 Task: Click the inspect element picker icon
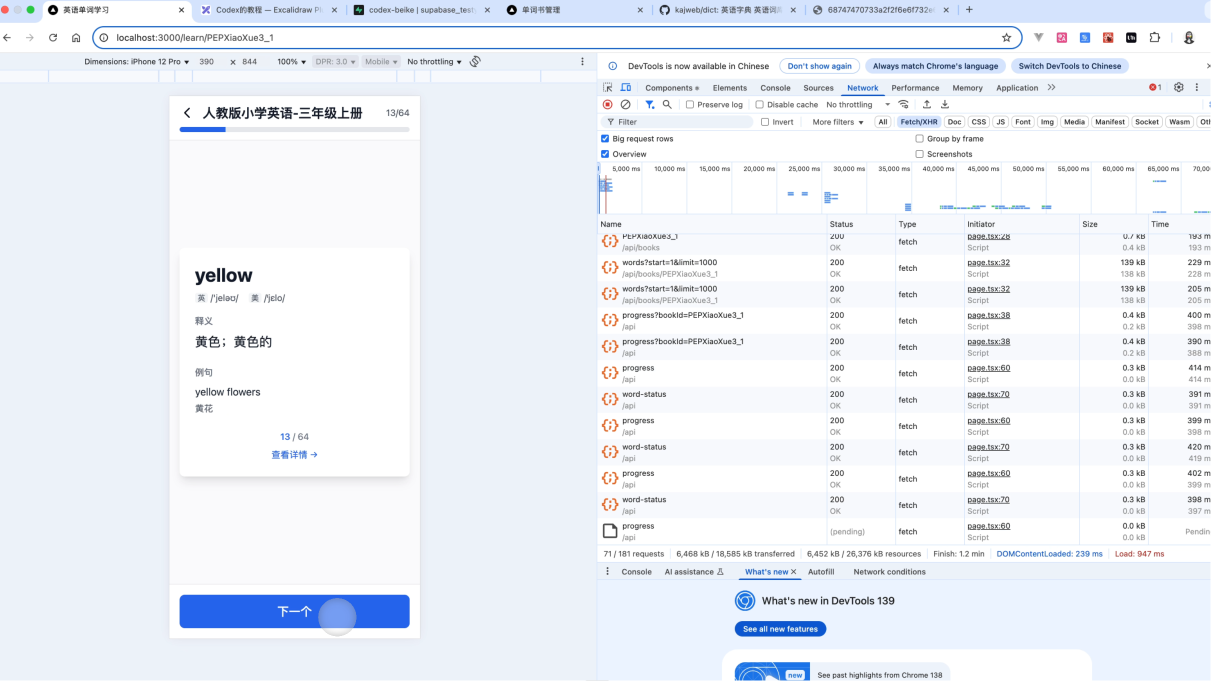pos(607,88)
